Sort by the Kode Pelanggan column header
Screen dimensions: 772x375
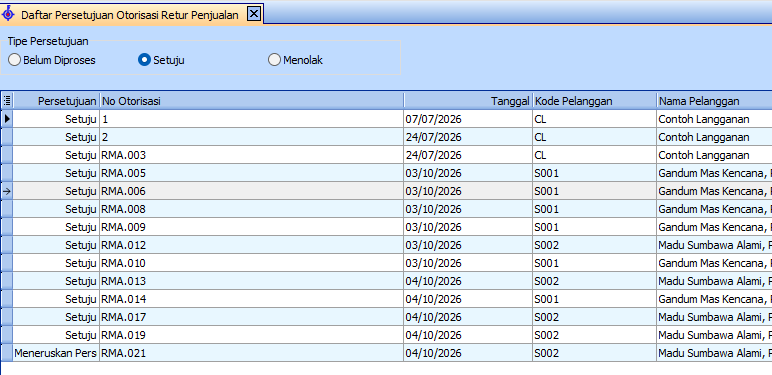point(594,101)
